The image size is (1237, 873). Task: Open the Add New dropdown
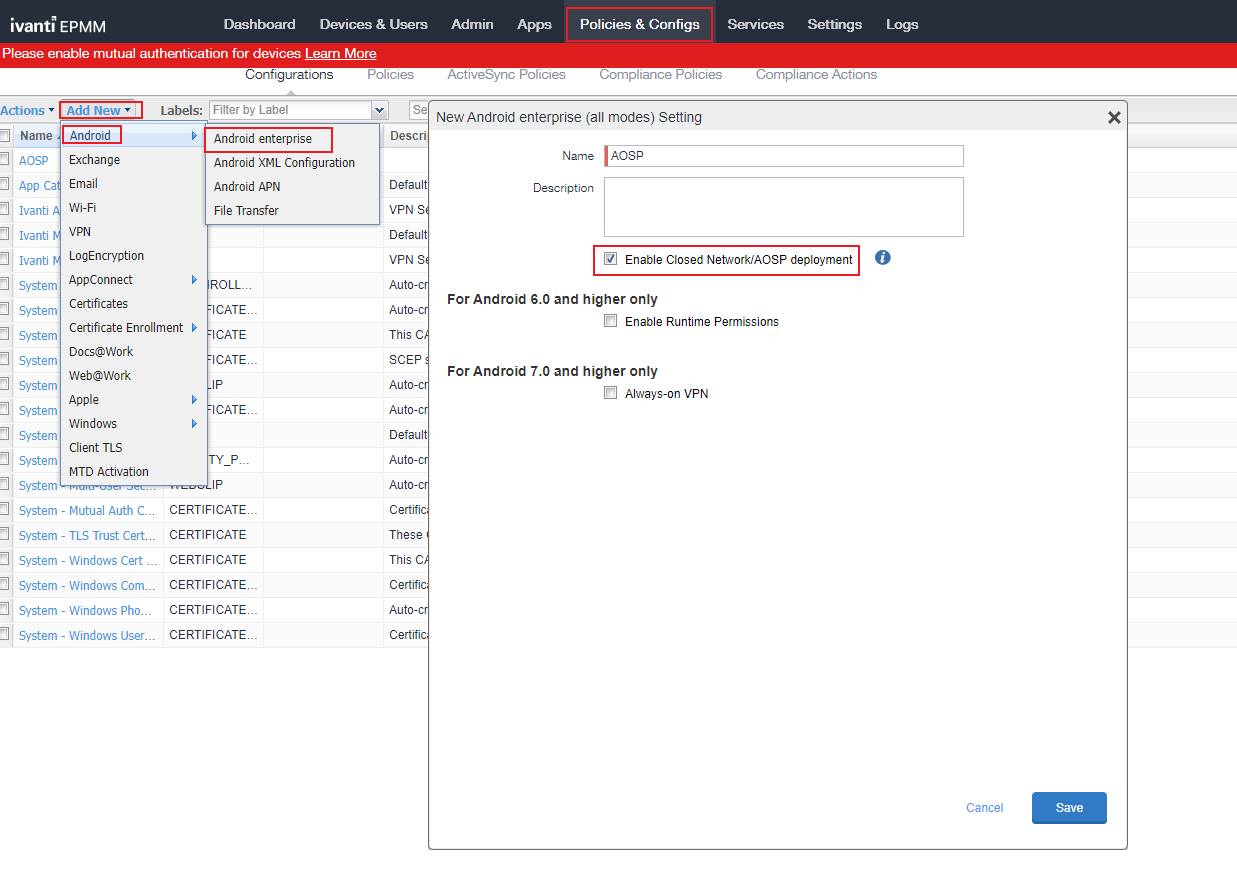[x=99, y=111]
